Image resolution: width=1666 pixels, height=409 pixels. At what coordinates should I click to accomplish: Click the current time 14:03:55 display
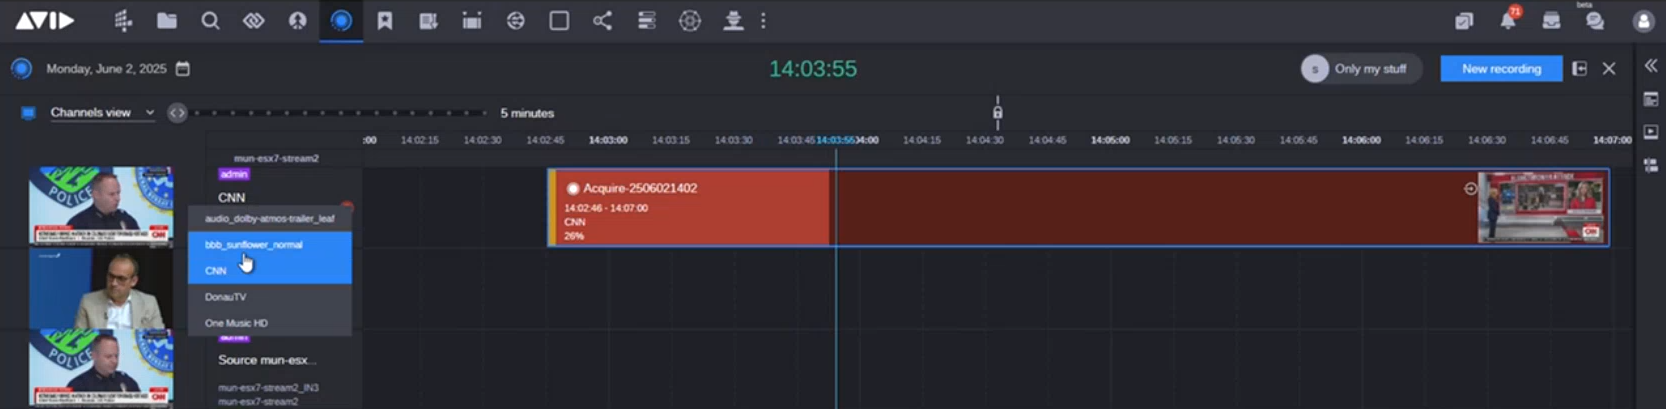813,69
